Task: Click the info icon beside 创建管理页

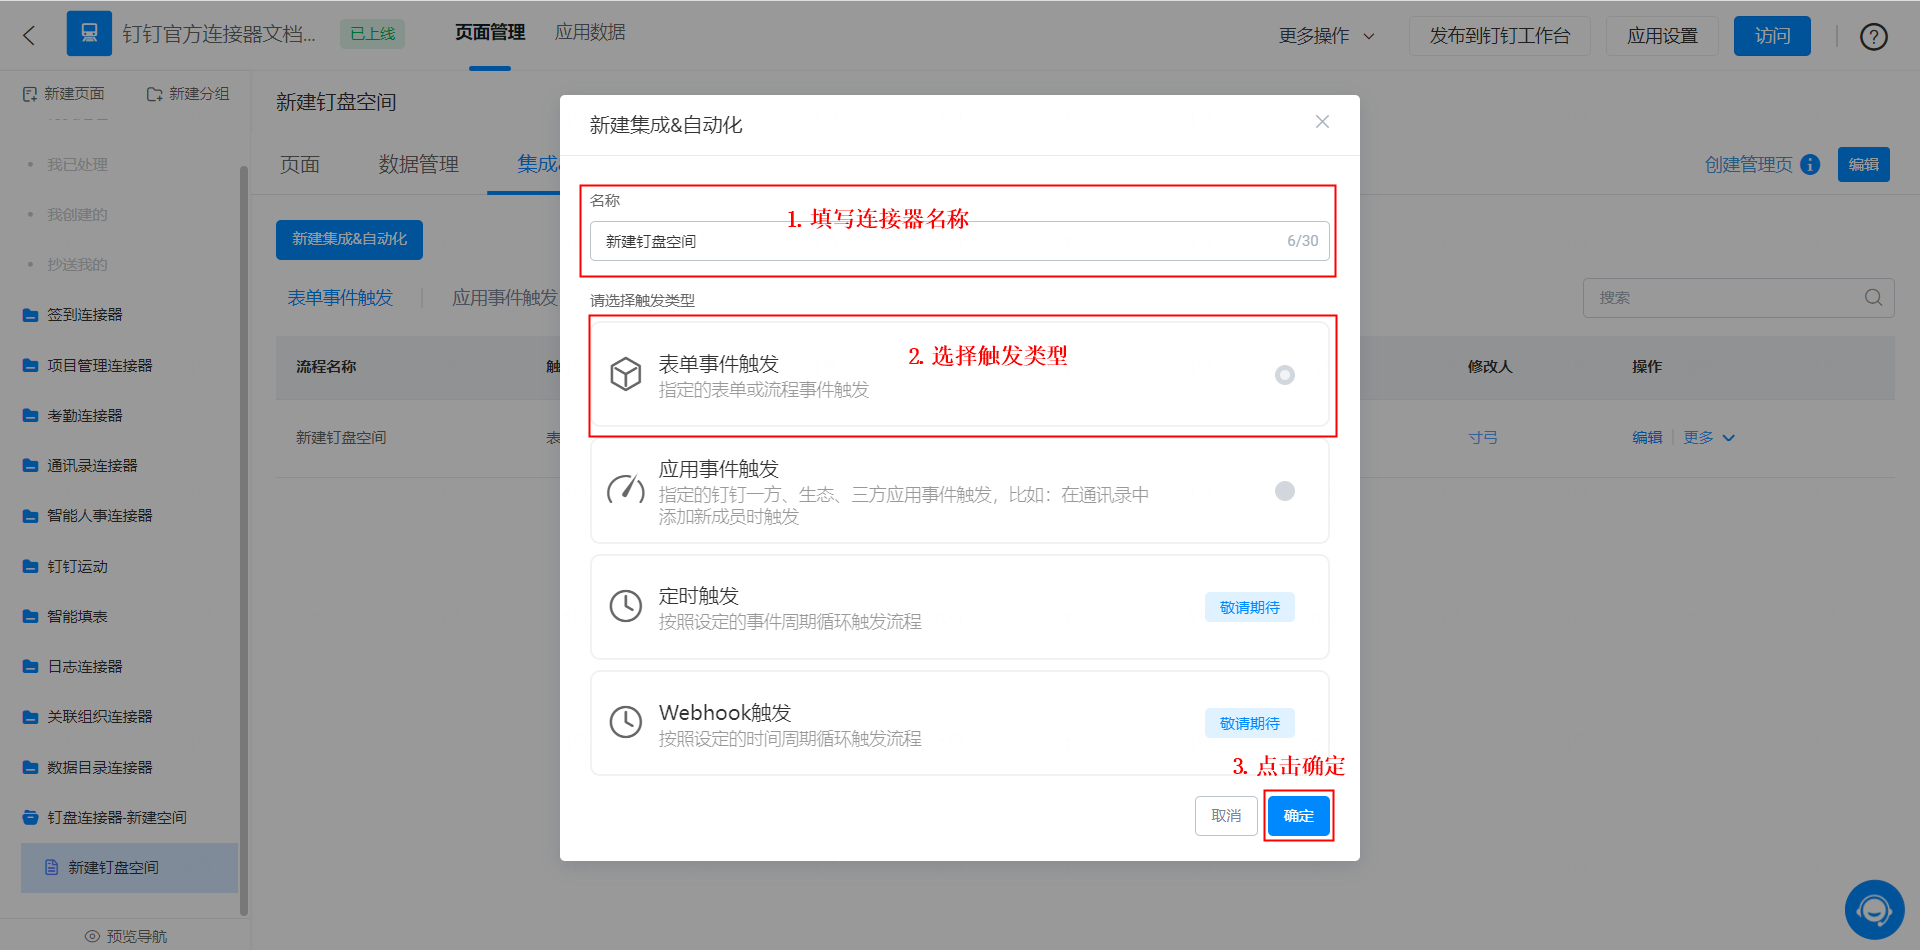Action: click(1810, 165)
